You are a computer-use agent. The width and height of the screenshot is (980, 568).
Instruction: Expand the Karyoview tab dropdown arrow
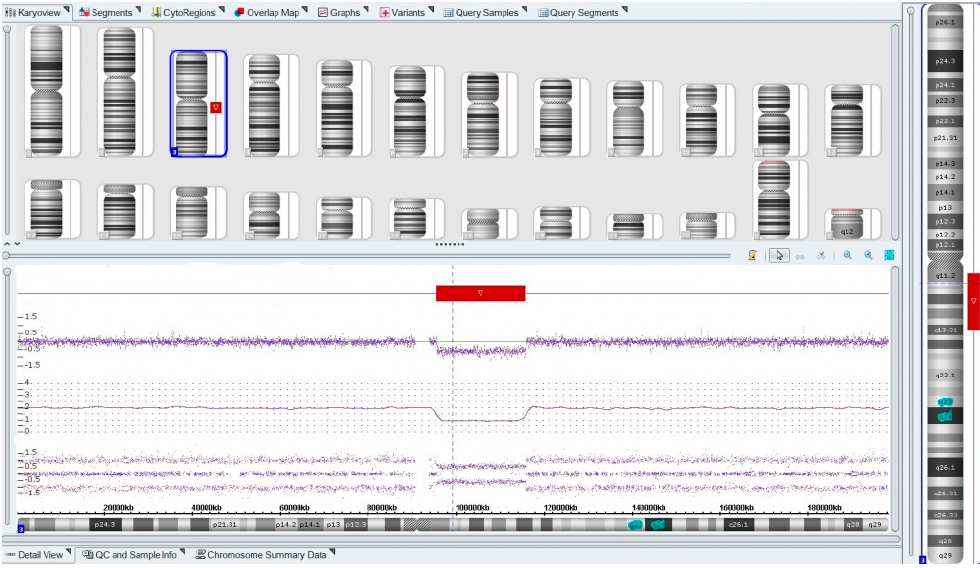67,10
